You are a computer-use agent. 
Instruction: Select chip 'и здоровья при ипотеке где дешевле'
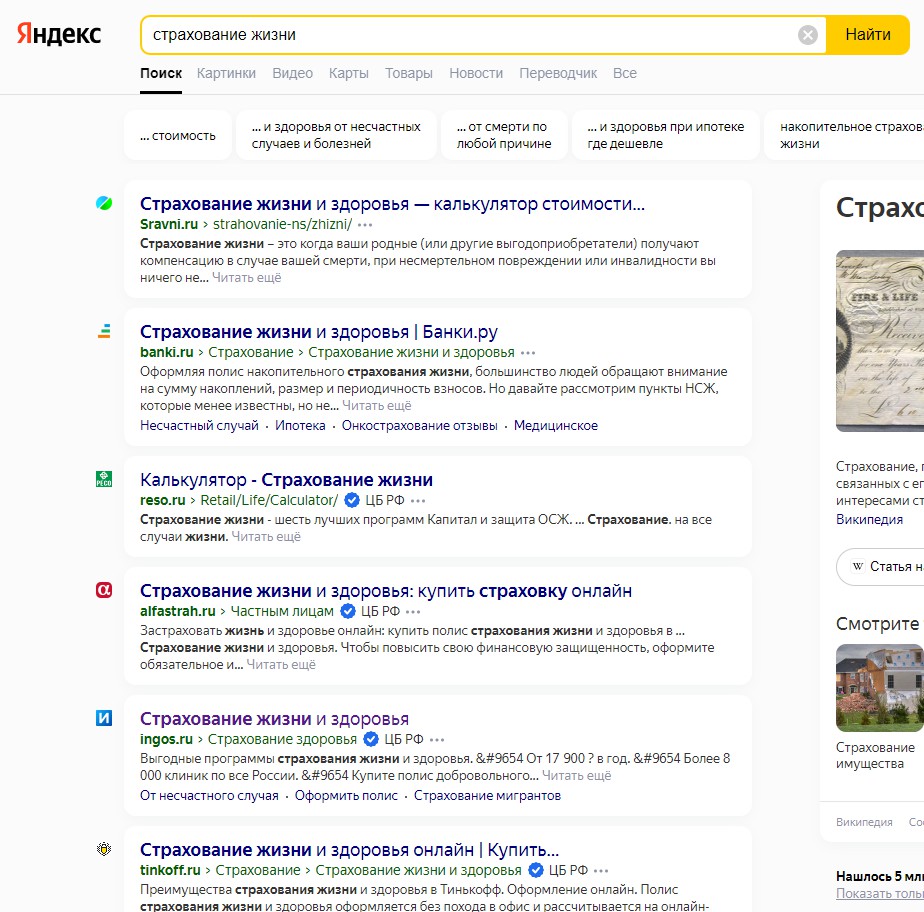(x=665, y=136)
